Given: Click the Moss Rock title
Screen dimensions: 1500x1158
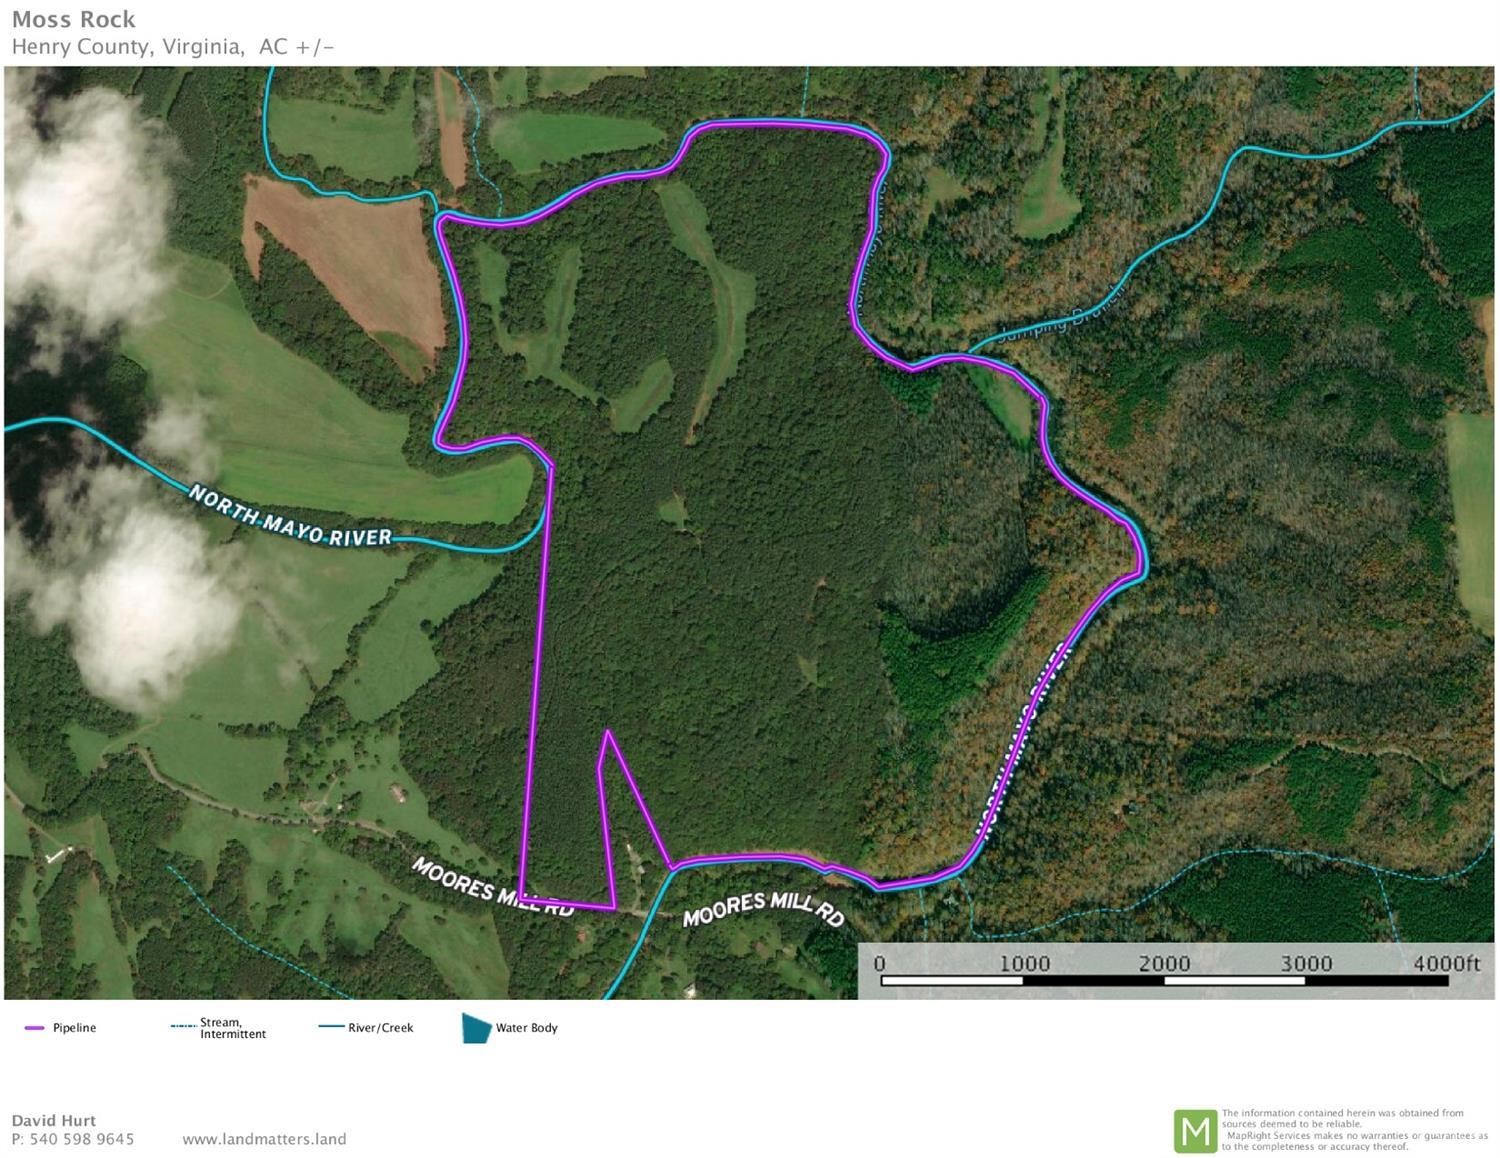Looking at the screenshot, I should (x=74, y=20).
